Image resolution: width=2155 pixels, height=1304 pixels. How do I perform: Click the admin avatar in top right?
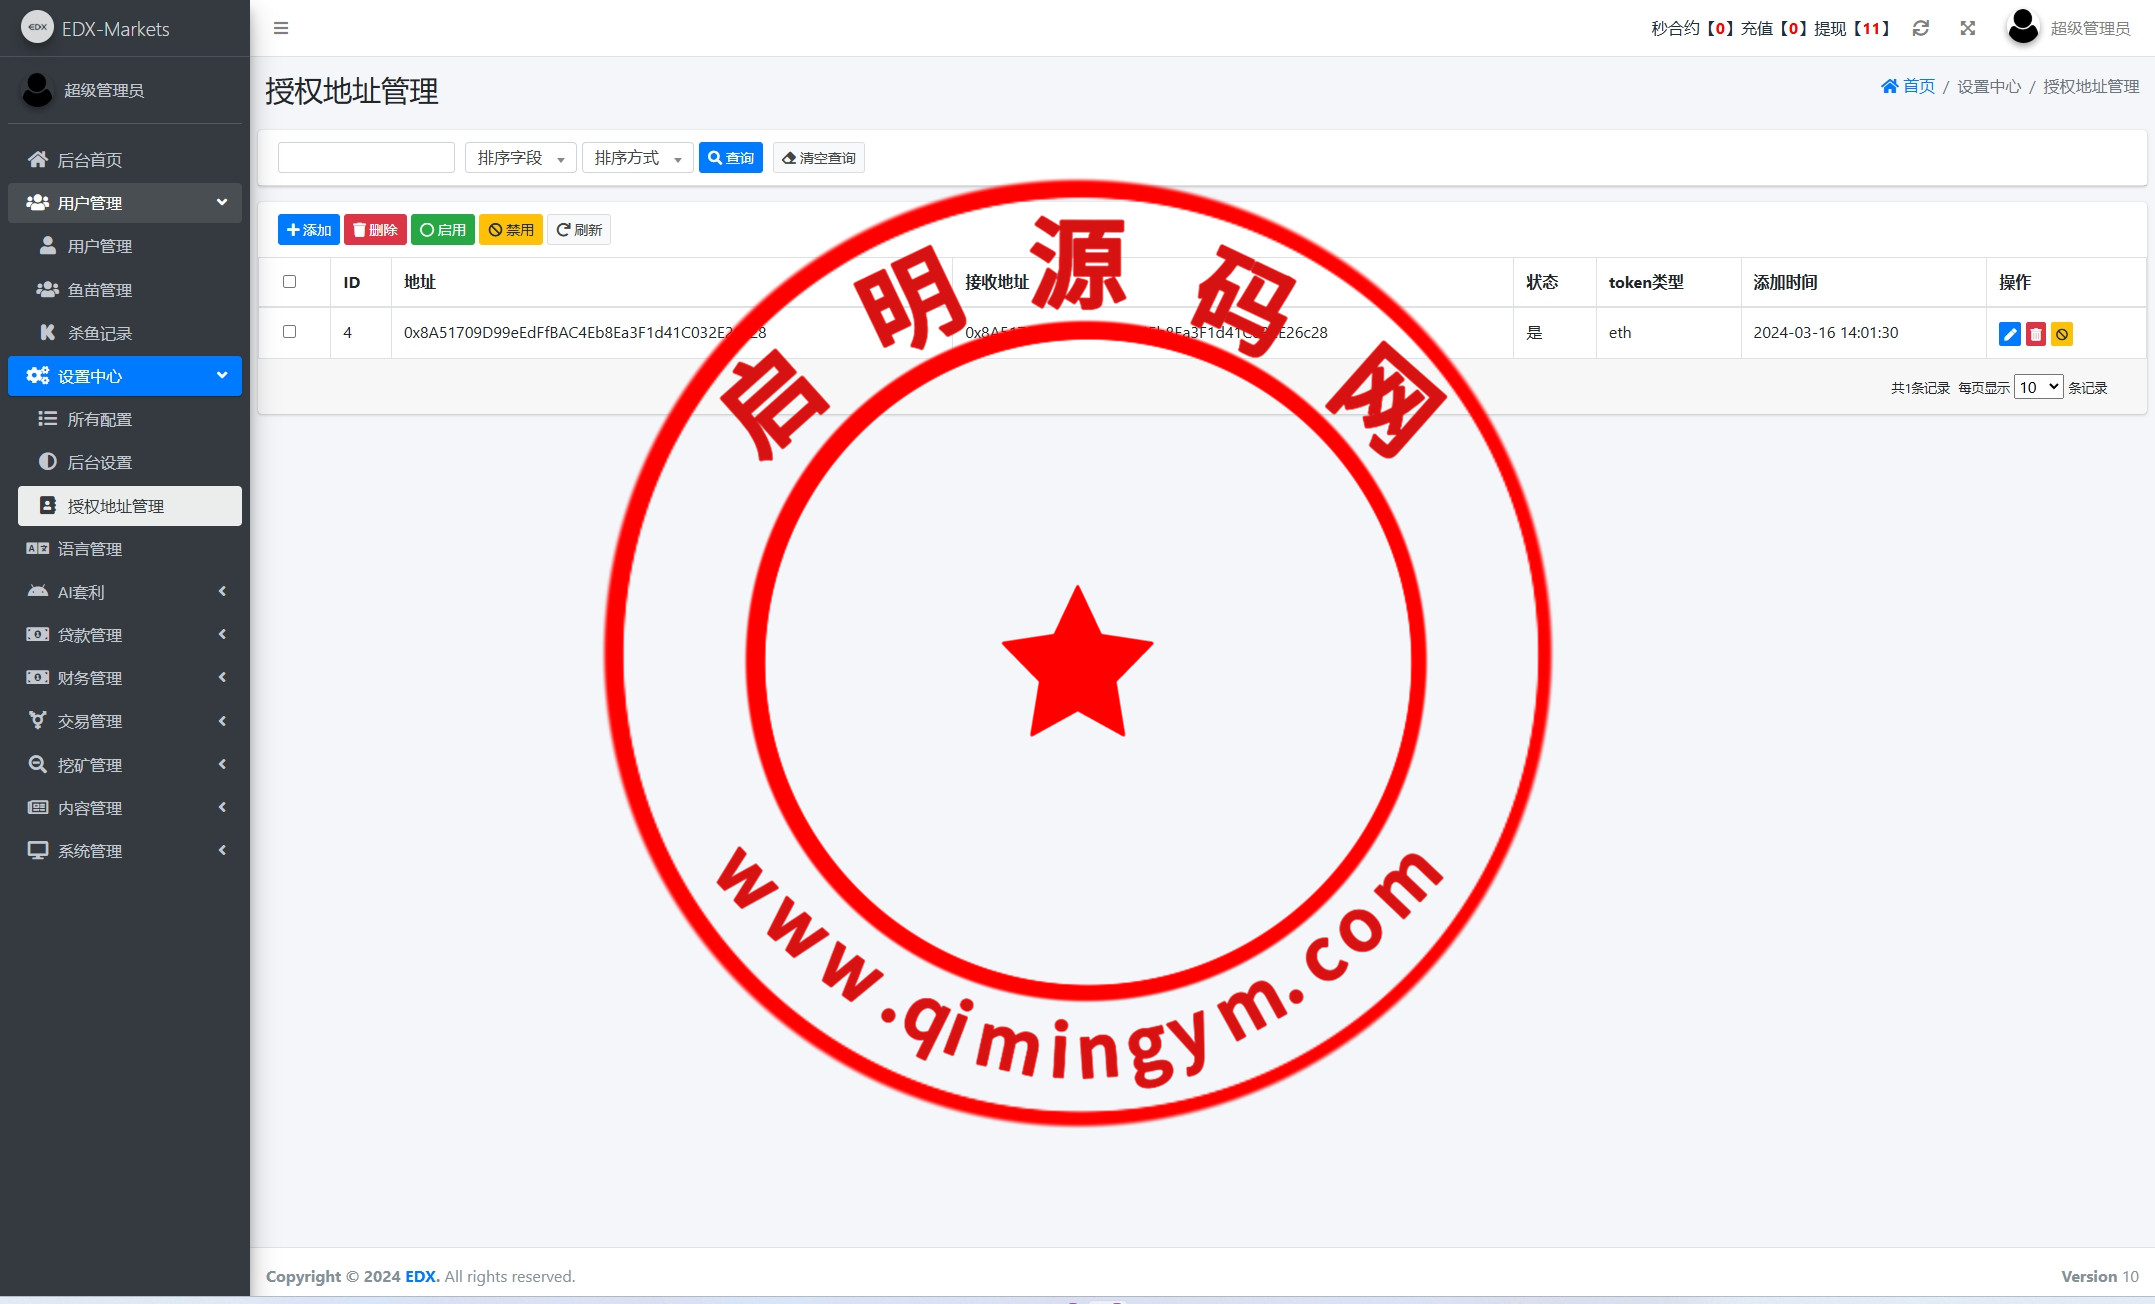(x=2022, y=27)
